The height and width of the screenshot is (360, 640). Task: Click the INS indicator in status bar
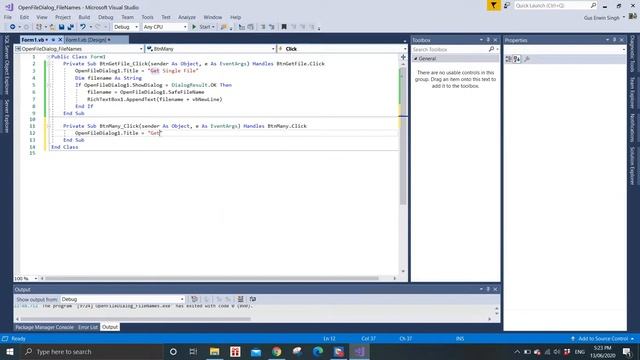(460, 339)
